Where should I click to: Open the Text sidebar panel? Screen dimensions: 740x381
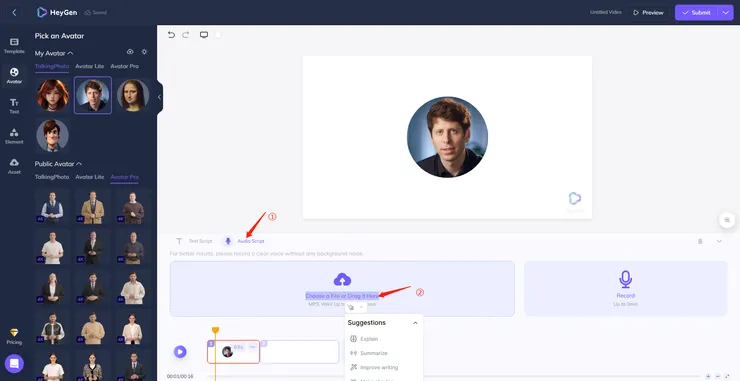point(14,106)
